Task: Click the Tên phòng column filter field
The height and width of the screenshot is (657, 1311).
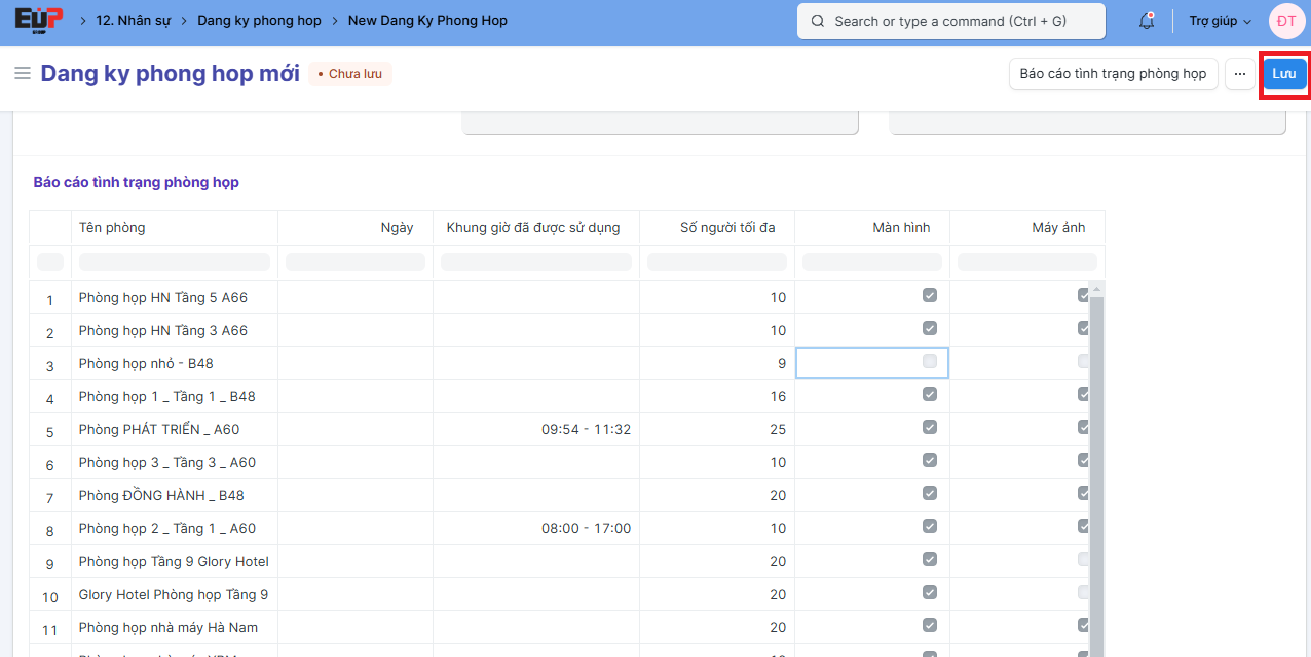Action: [x=174, y=262]
